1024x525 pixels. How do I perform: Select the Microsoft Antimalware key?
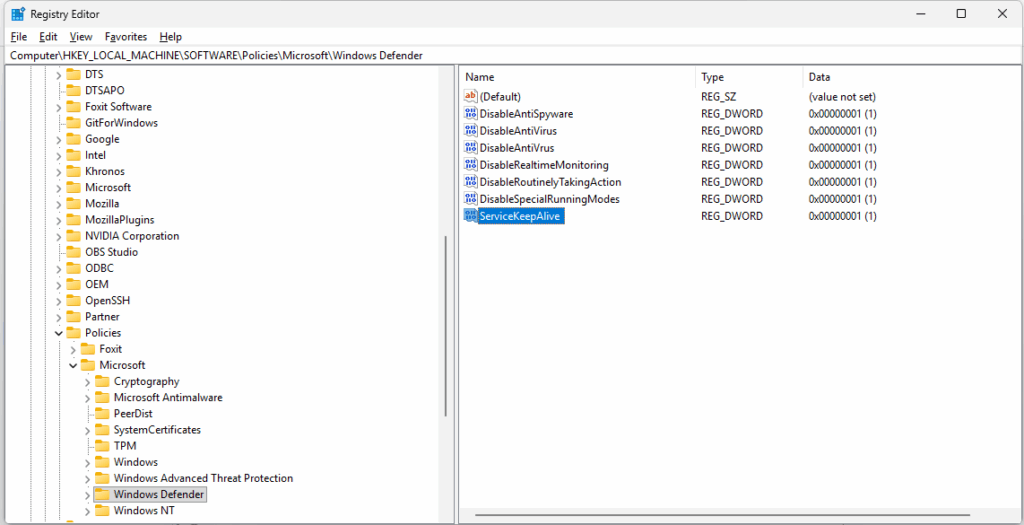click(167, 398)
